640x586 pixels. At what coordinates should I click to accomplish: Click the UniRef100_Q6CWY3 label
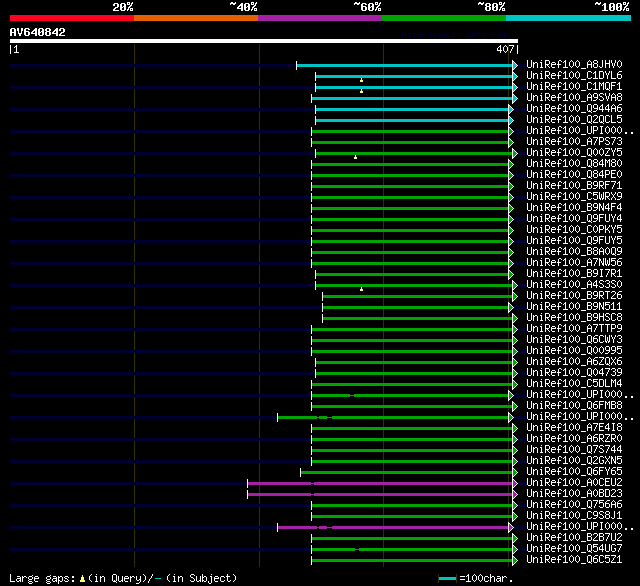coord(574,340)
